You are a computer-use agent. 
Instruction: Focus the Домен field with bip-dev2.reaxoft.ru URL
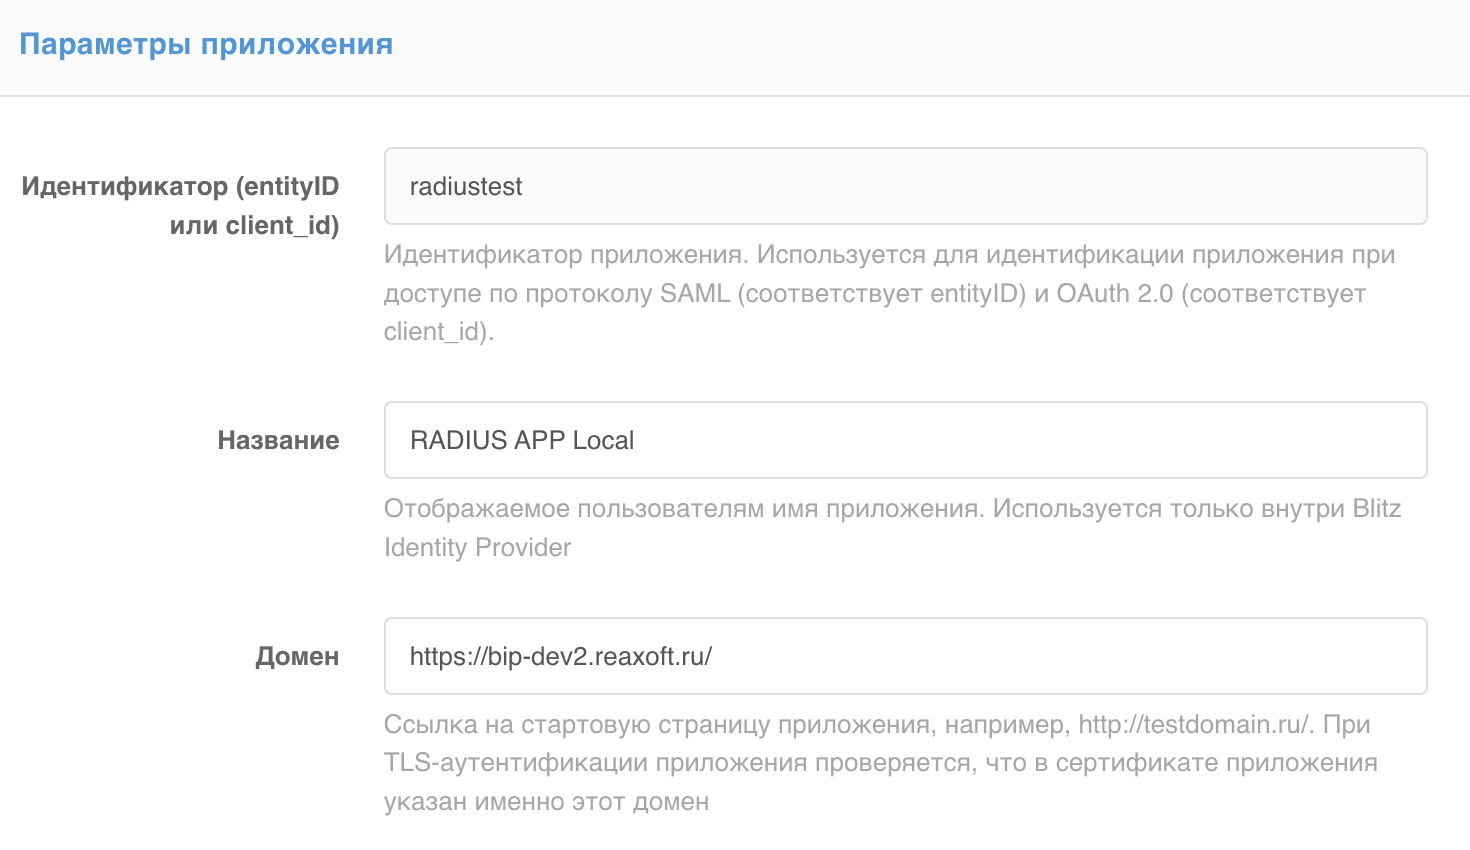[x=905, y=657]
